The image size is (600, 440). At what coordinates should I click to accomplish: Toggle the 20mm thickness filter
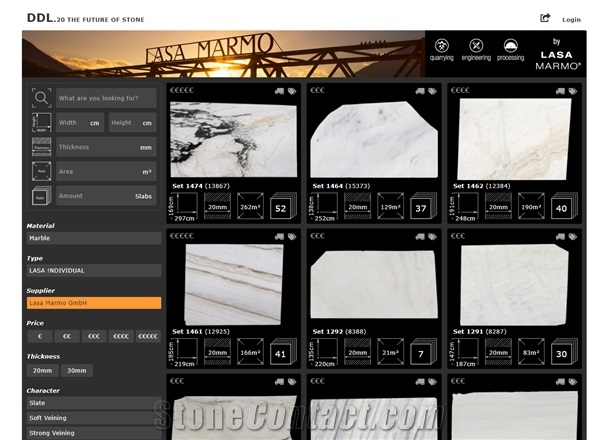click(42, 370)
